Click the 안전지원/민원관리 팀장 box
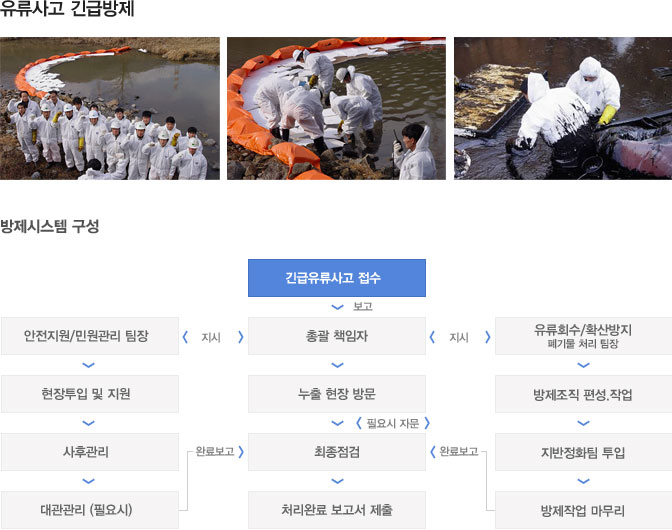This screenshot has height=530, width=672. [x=90, y=336]
